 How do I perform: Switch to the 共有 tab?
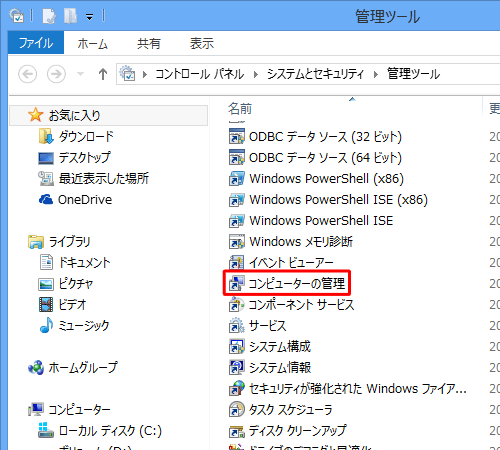pos(149,43)
